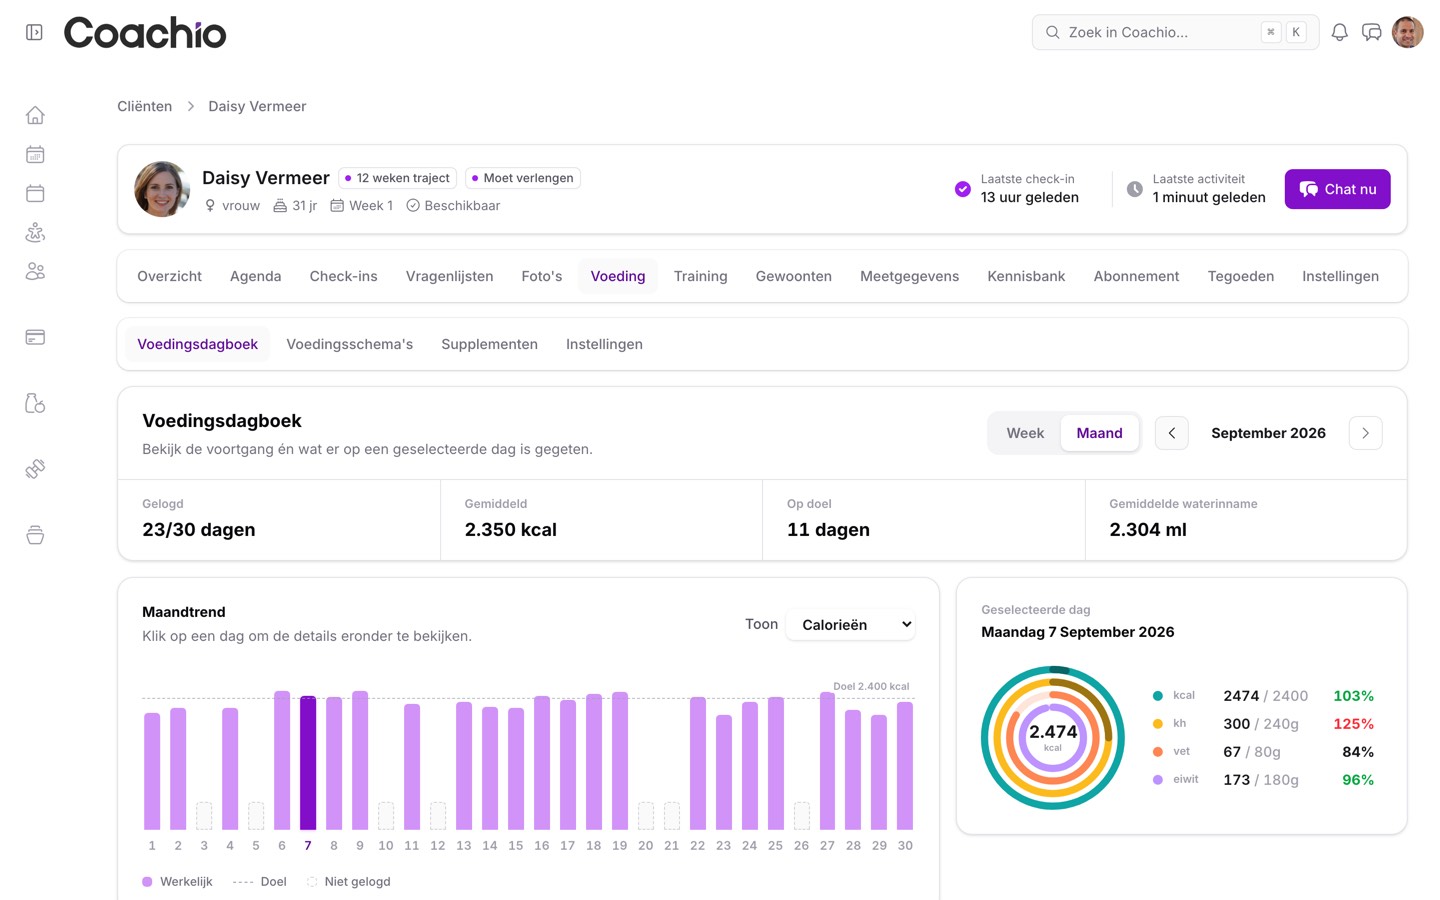This screenshot has width=1440, height=900.
Task: Open the notifications bell
Action: (x=1340, y=32)
